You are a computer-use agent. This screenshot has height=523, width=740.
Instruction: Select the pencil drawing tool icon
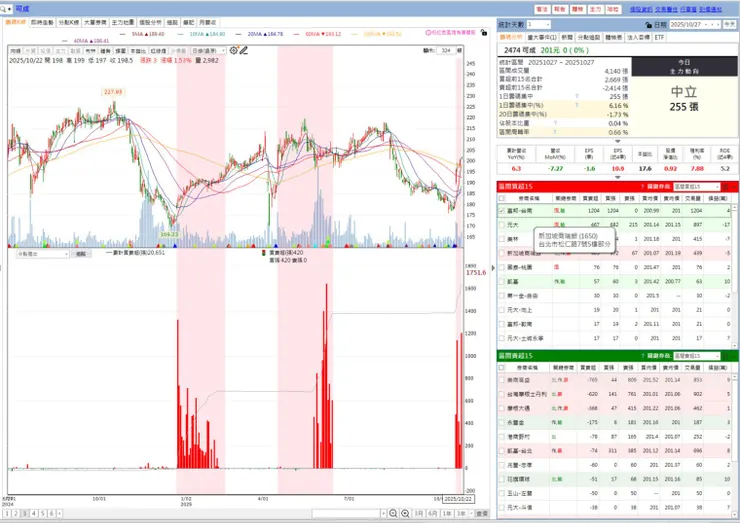pyautogui.click(x=244, y=51)
